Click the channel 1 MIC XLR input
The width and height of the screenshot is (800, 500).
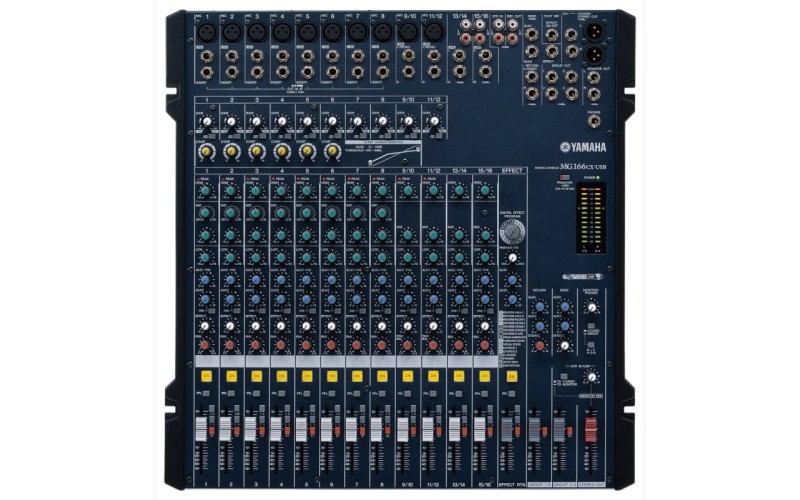tap(207, 34)
